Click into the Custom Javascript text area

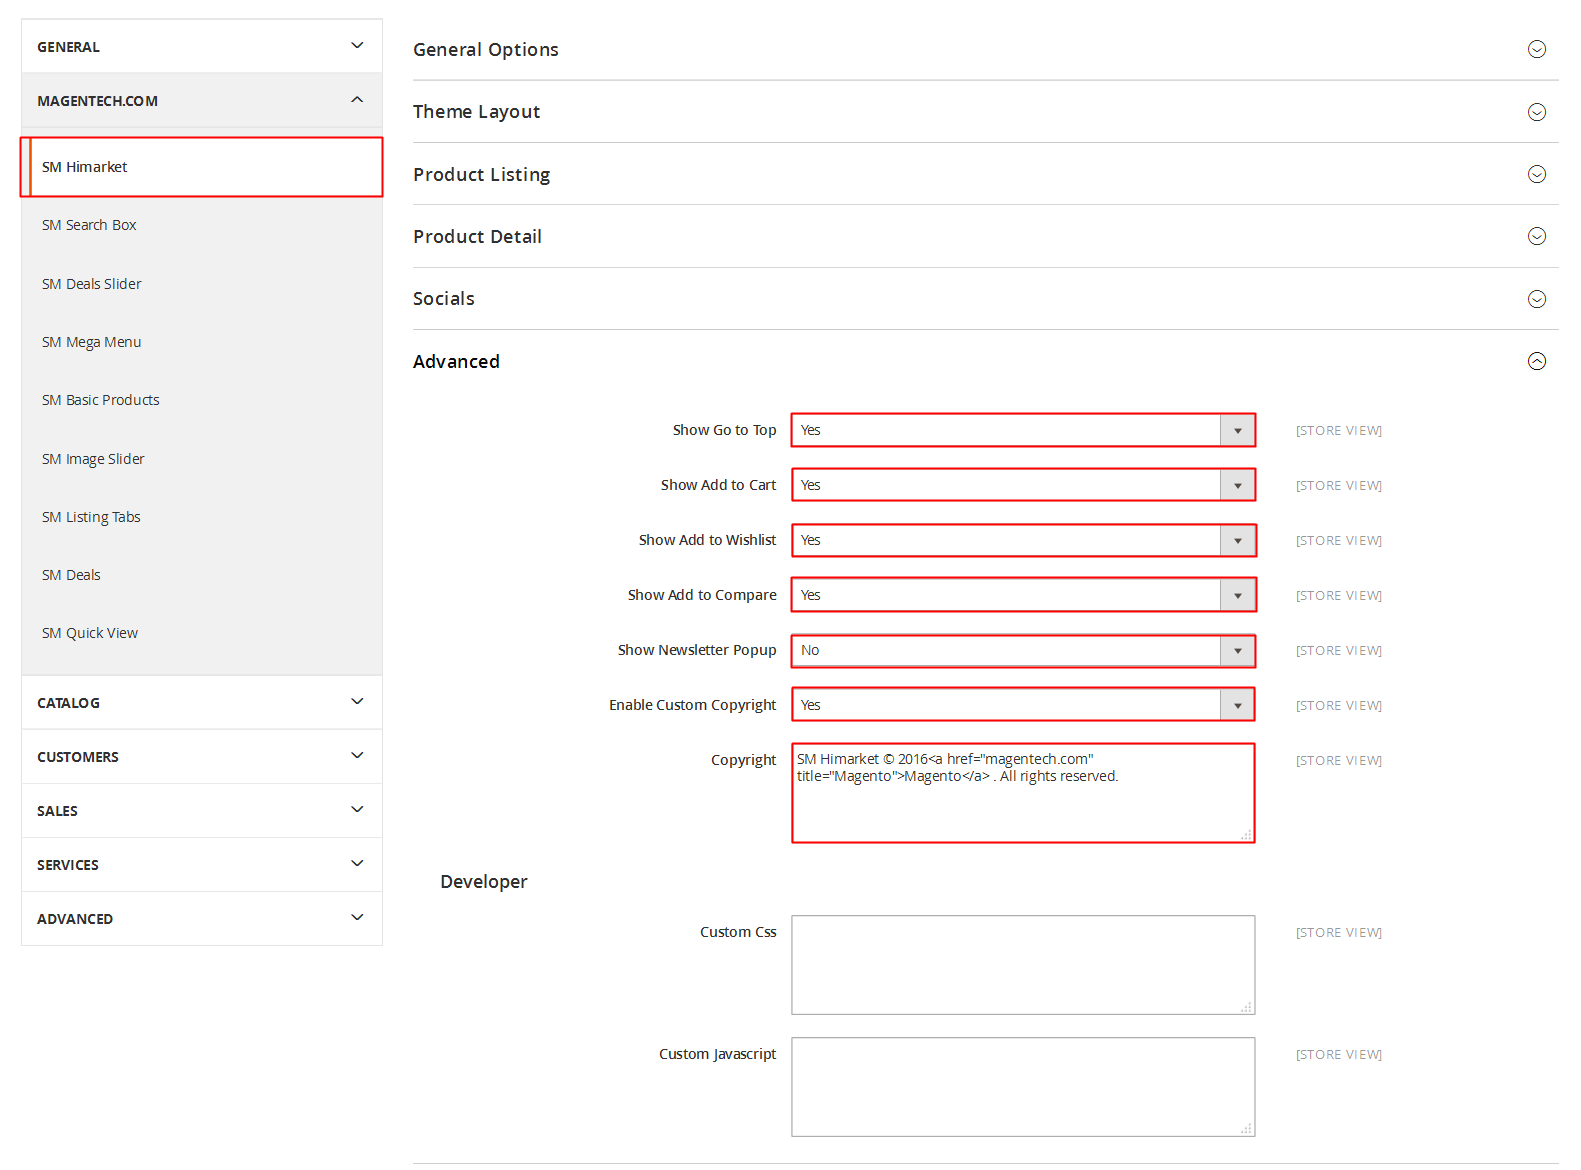point(1023,1087)
